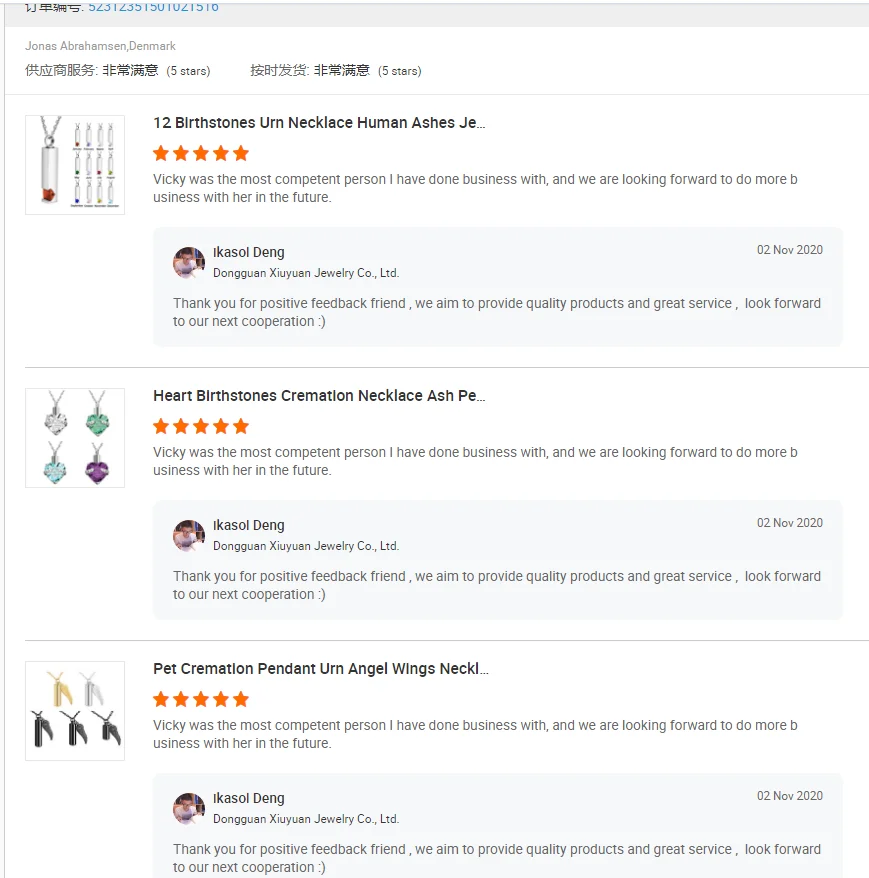The width and height of the screenshot is (869, 878).
Task: Click Ikasol Deng name in first reply
Action: tap(249, 253)
